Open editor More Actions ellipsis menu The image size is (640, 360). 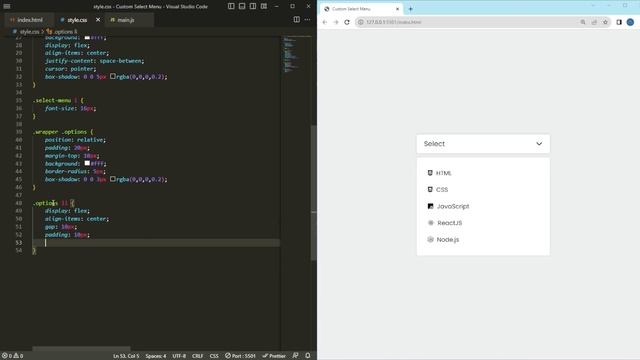307,20
